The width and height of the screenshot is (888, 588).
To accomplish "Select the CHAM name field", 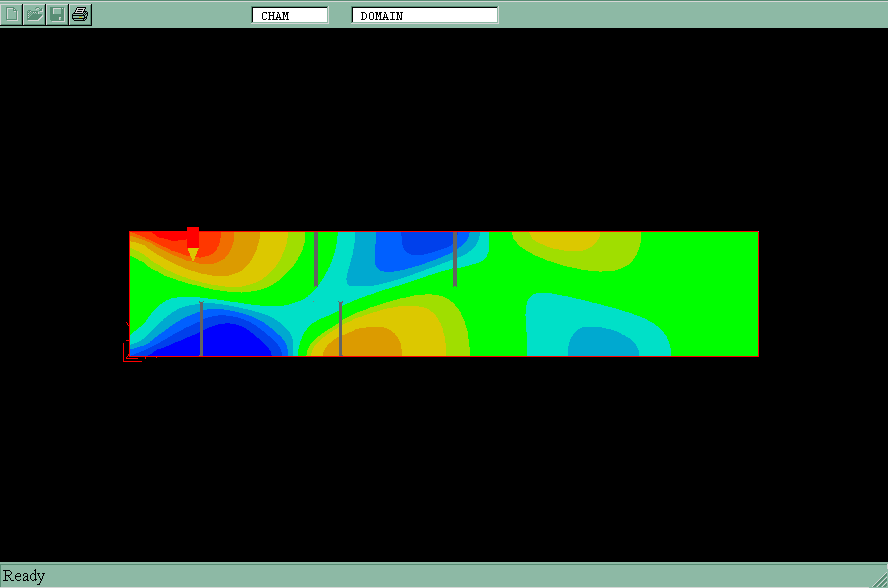I will [x=290, y=15].
